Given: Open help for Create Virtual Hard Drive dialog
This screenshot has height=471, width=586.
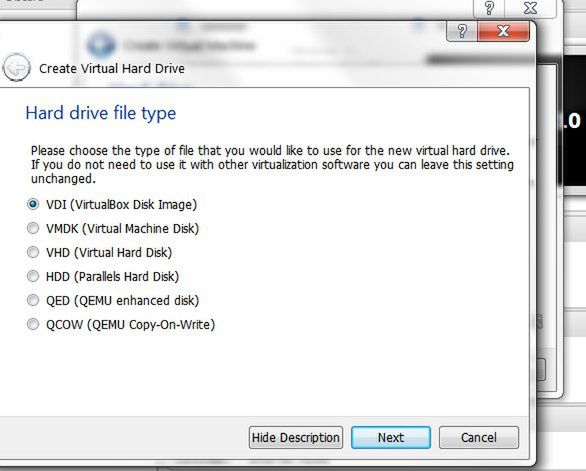Looking at the screenshot, I should coord(462,31).
